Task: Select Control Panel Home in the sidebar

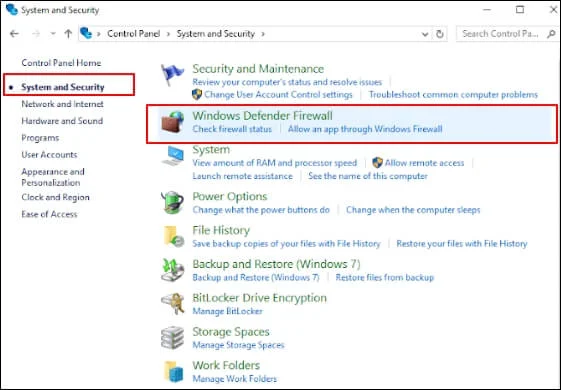Action: (x=61, y=63)
